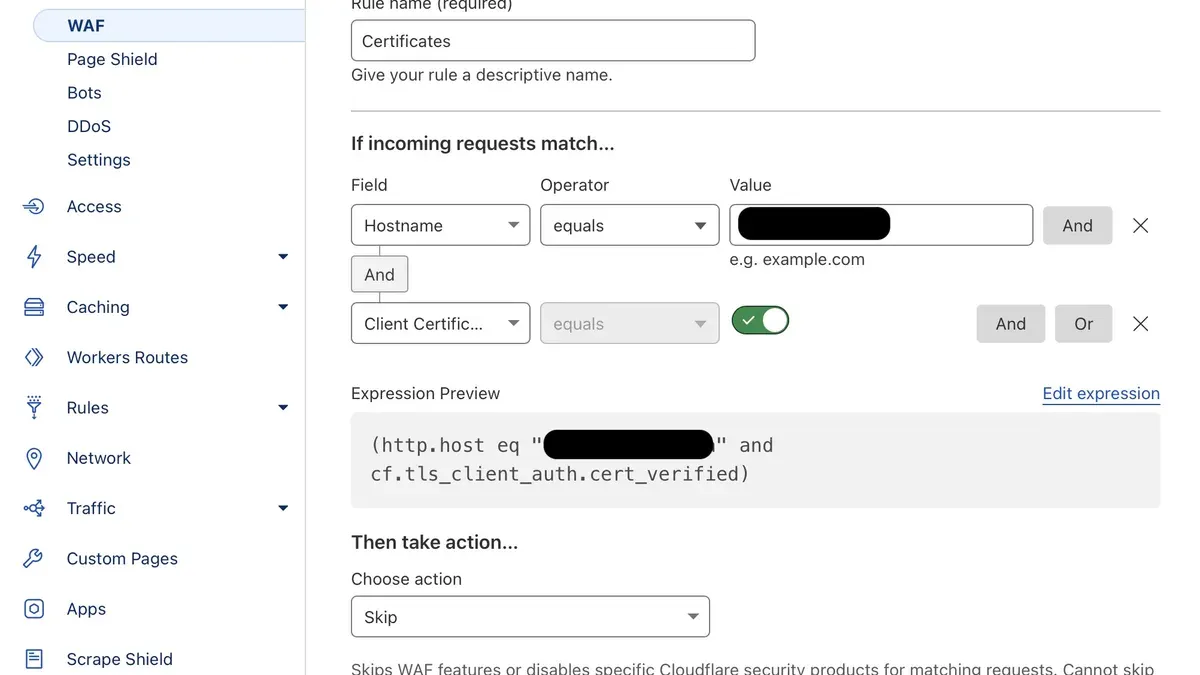This screenshot has height=675, width=1200.
Task: Open the disabled equals operator dropdown
Action: tap(629, 323)
